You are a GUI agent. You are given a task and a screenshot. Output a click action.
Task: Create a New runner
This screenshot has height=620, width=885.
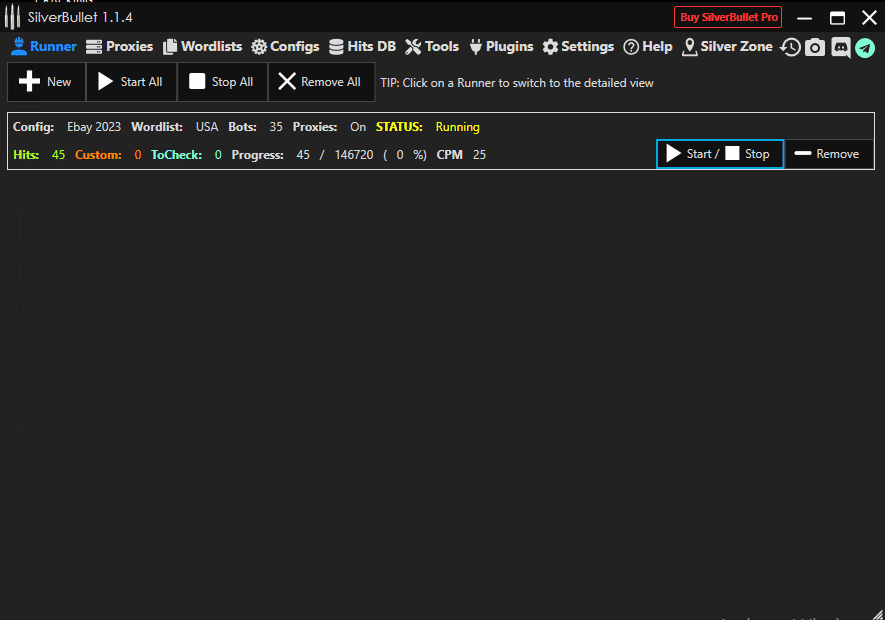point(46,82)
